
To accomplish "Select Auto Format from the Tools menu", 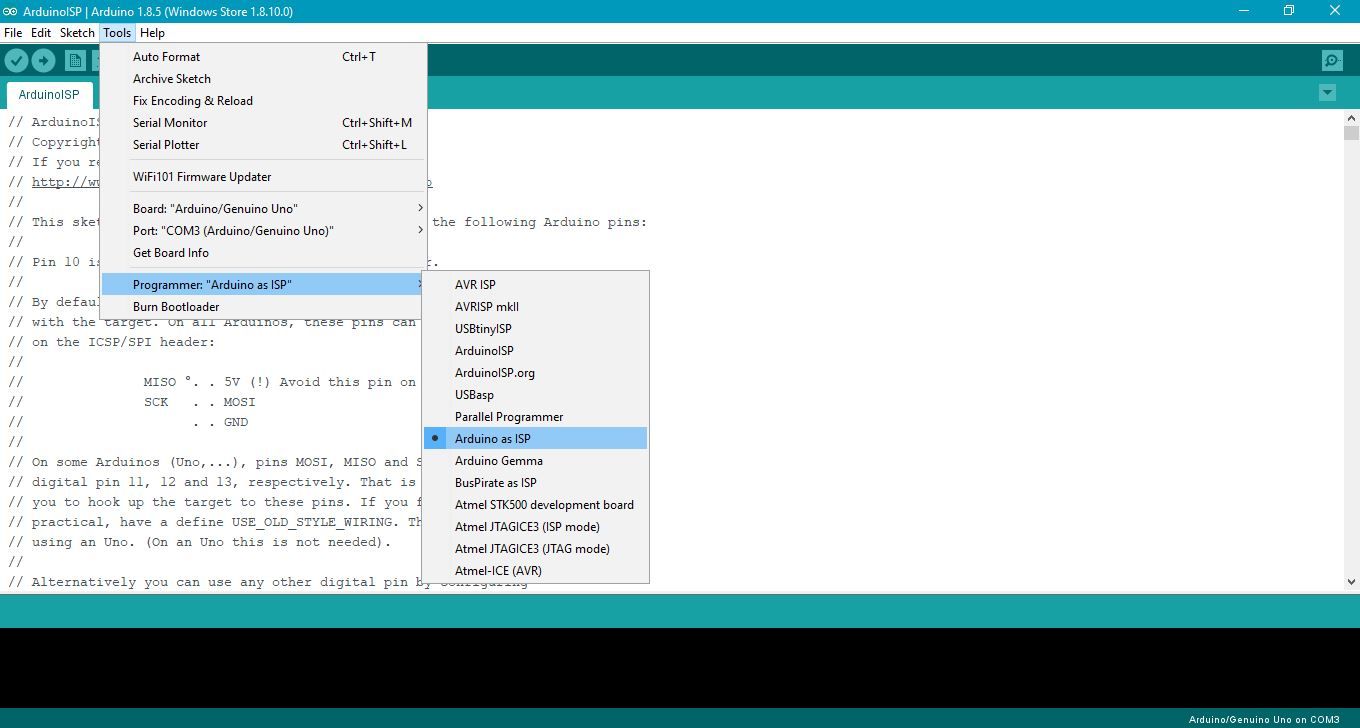I will (166, 57).
